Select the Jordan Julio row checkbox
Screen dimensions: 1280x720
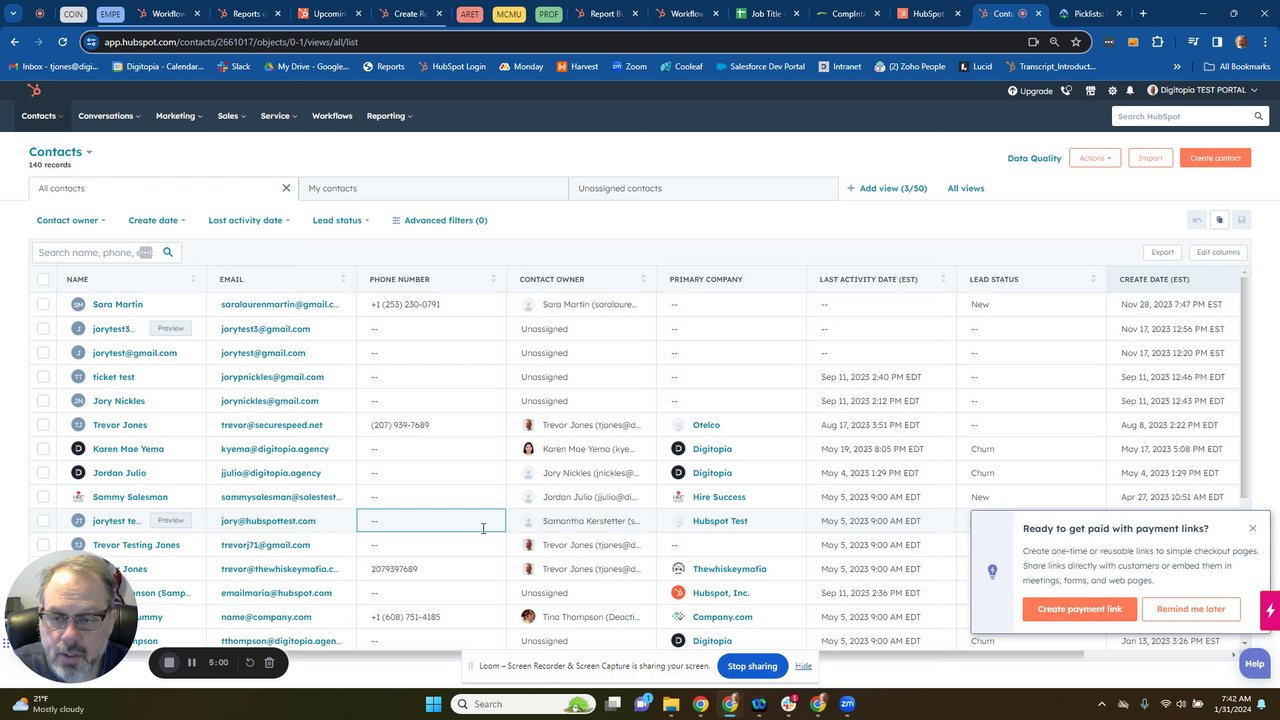coord(43,472)
